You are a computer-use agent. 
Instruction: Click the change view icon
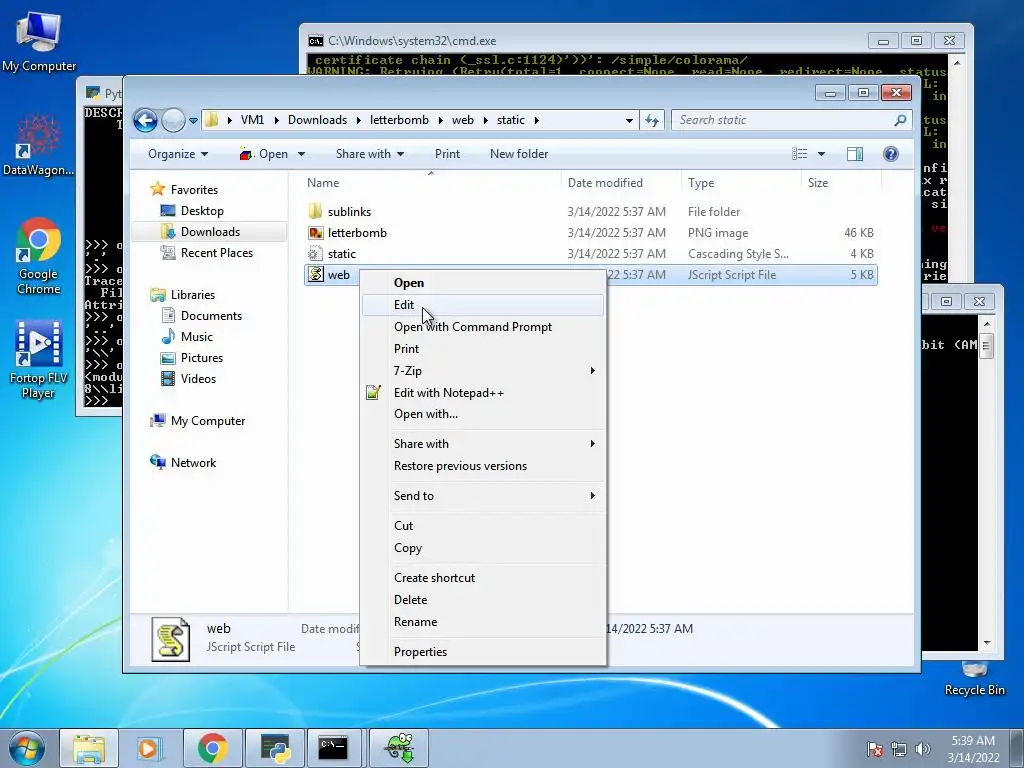(x=799, y=154)
